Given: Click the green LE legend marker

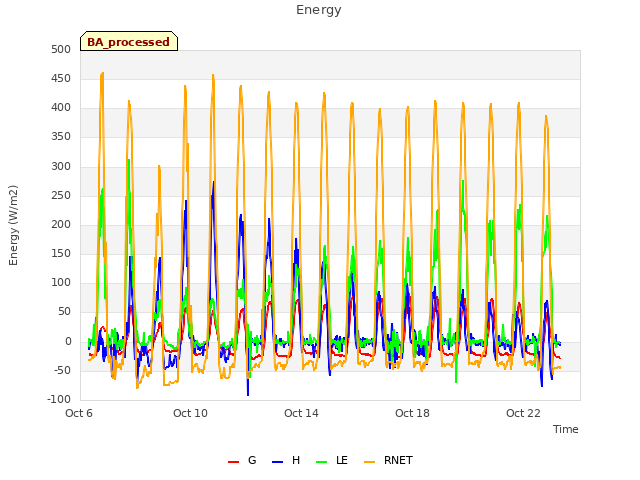Looking at the screenshot, I should [x=322, y=462].
